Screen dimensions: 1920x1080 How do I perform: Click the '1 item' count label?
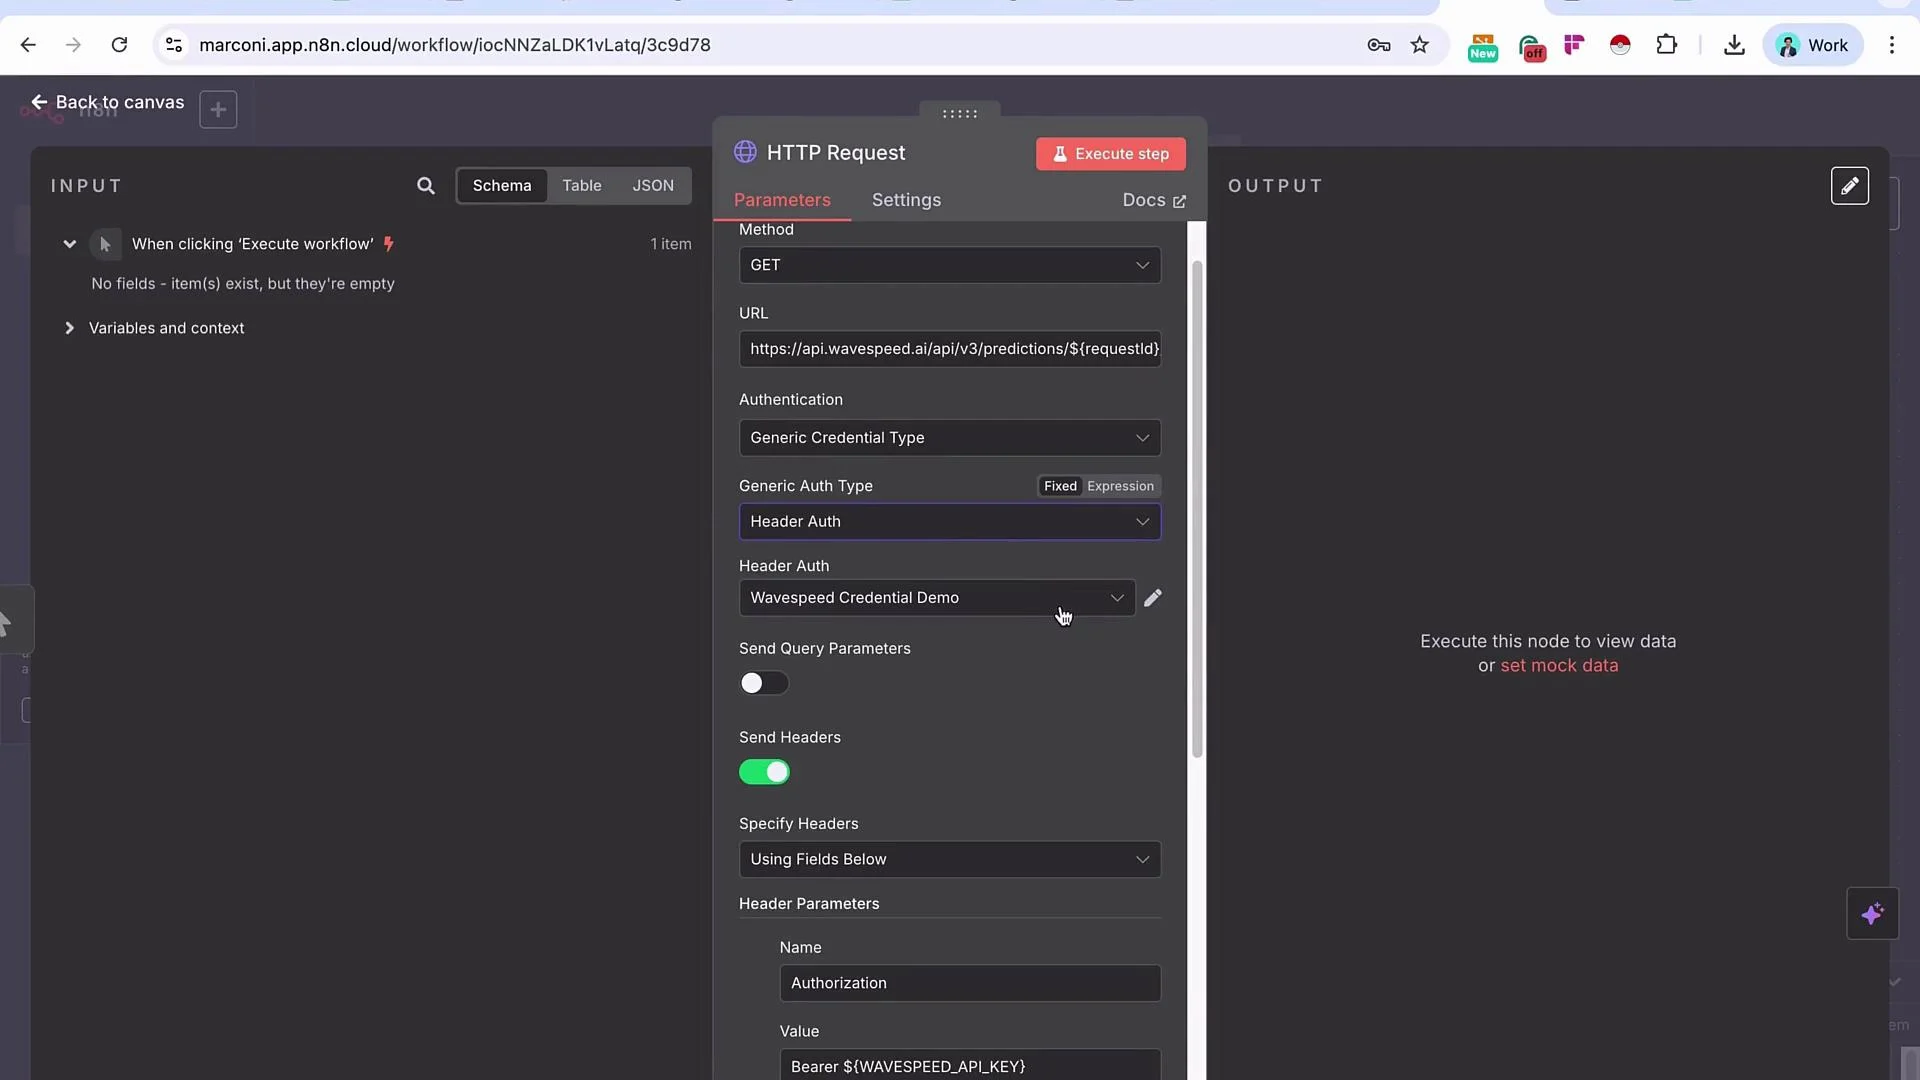(x=671, y=244)
